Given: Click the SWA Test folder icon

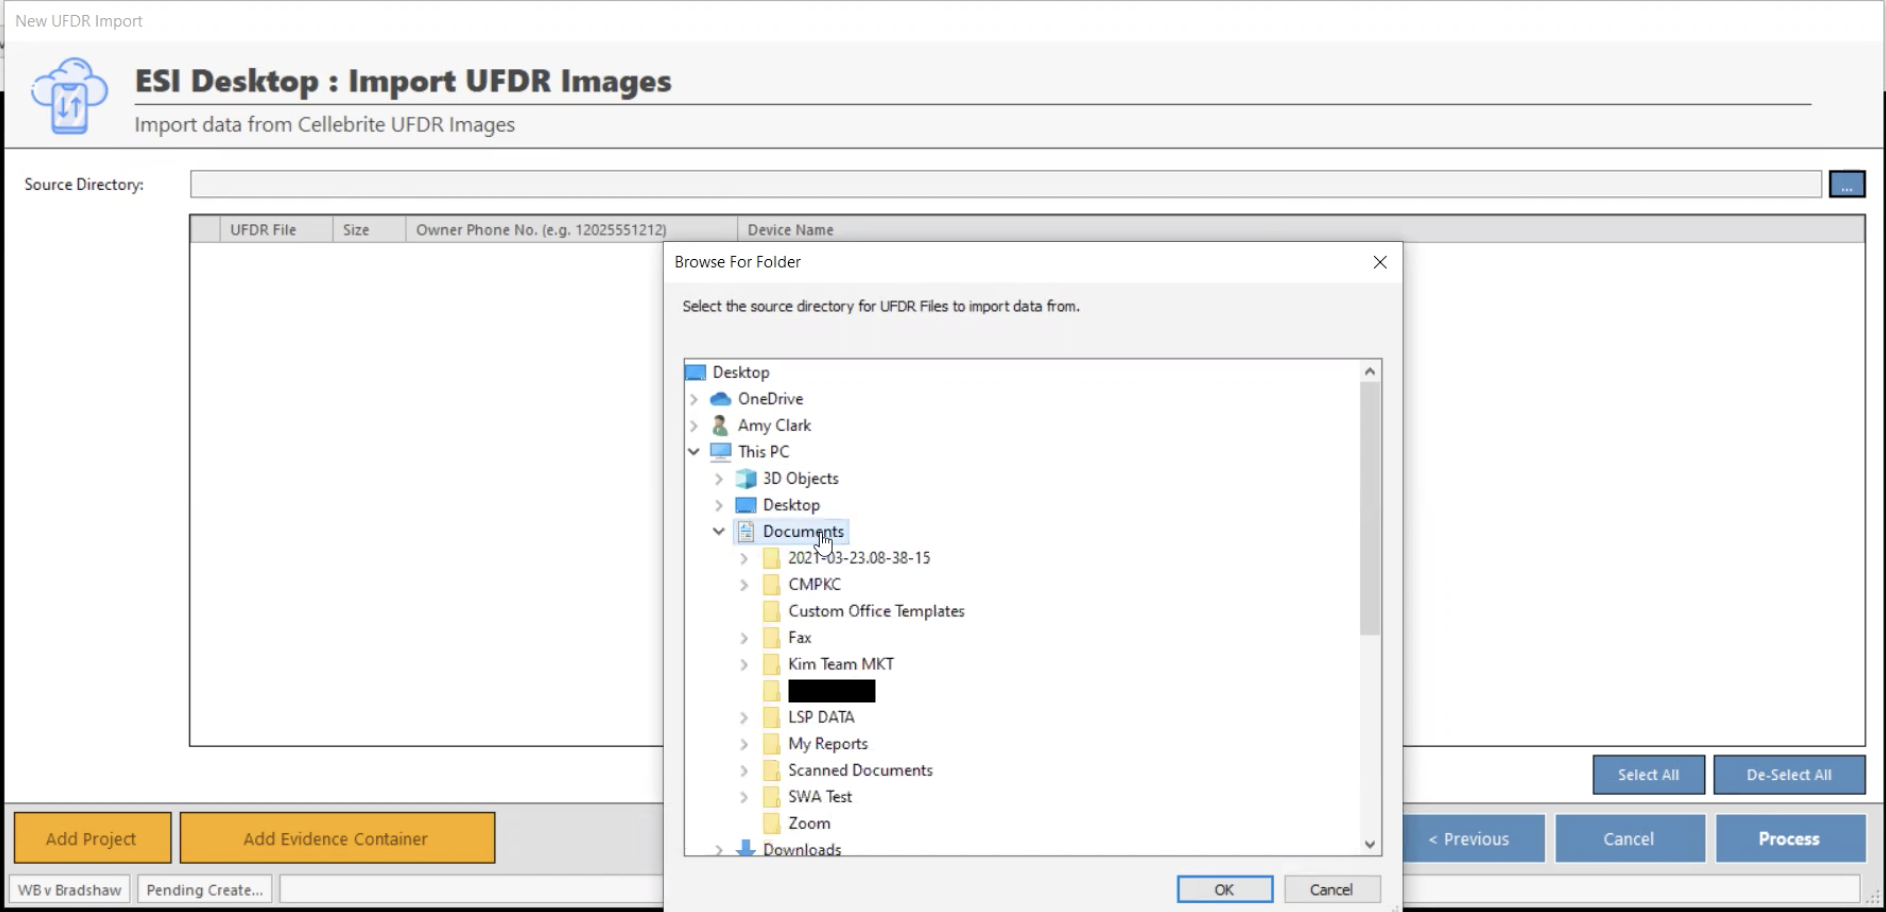Looking at the screenshot, I should pyautogui.click(x=771, y=797).
